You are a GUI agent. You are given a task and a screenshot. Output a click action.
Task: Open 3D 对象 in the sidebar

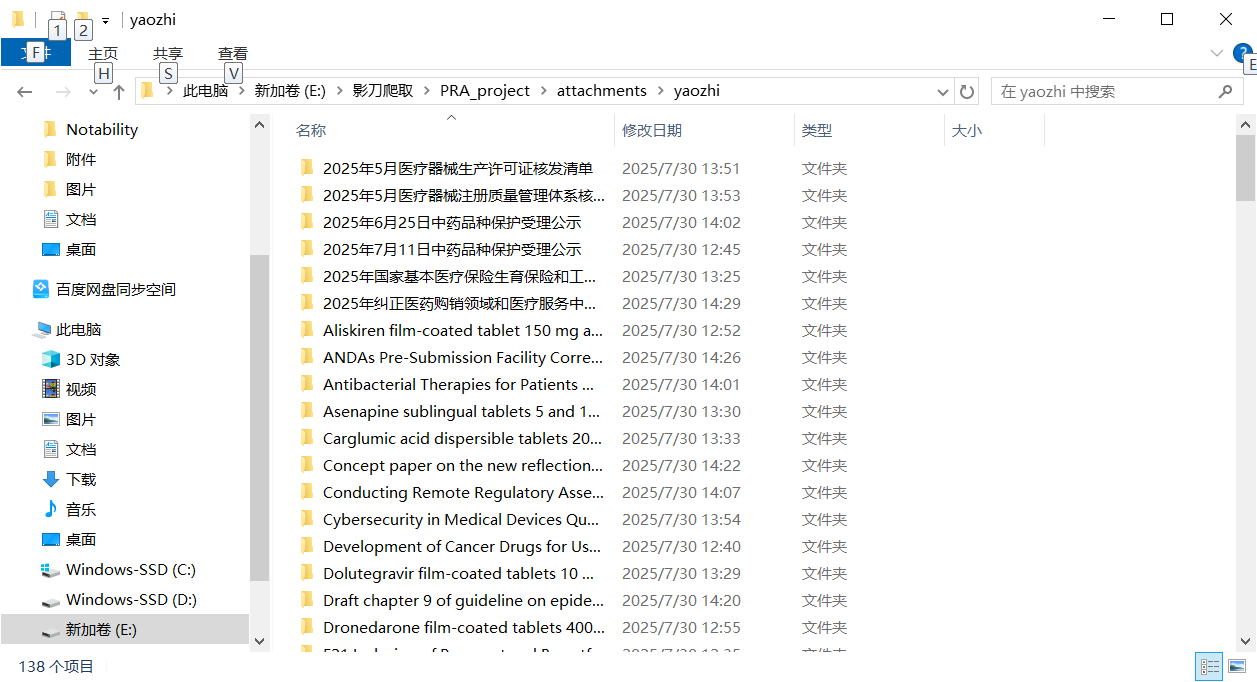coord(93,359)
